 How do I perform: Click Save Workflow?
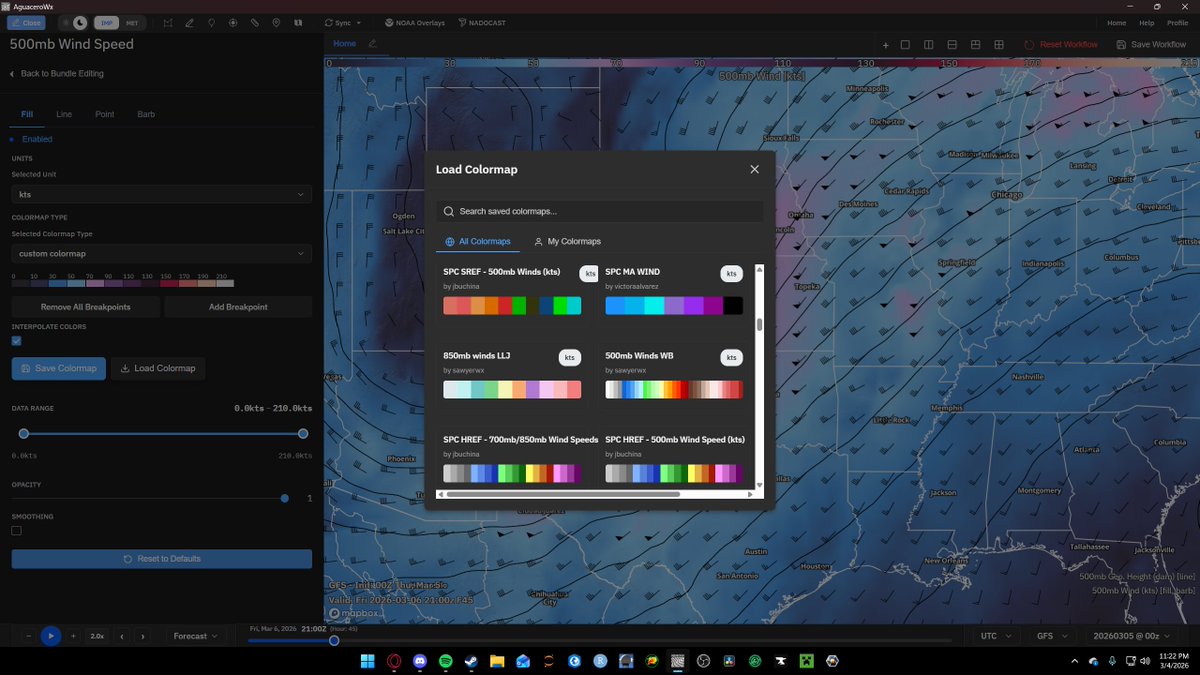(x=1149, y=45)
